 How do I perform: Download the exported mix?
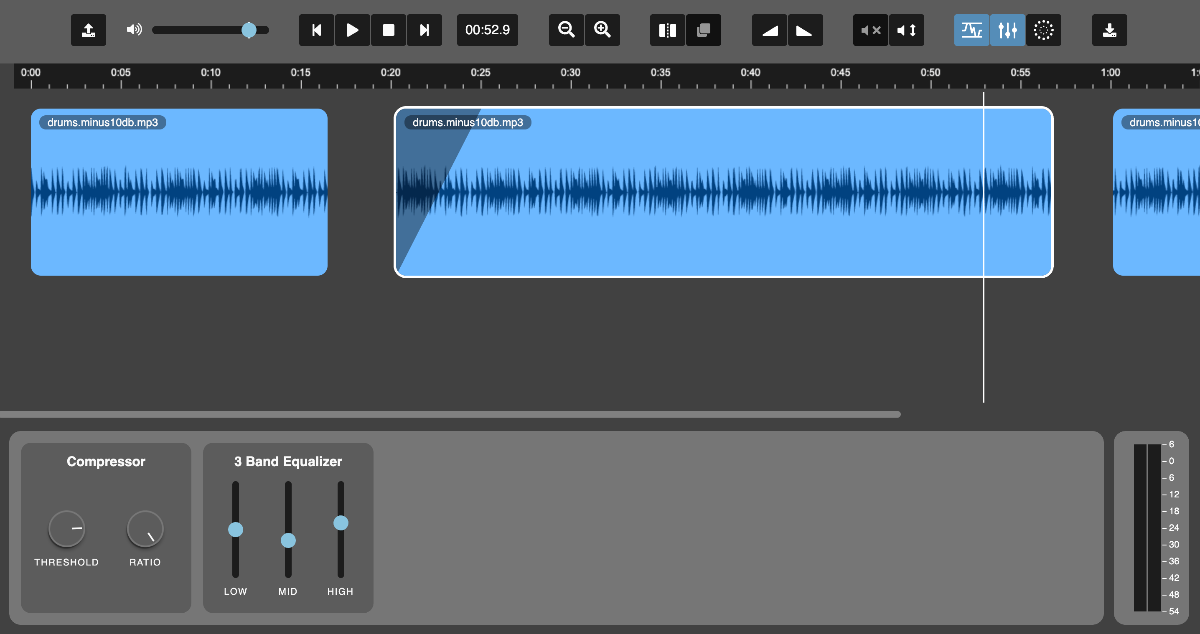[1109, 30]
